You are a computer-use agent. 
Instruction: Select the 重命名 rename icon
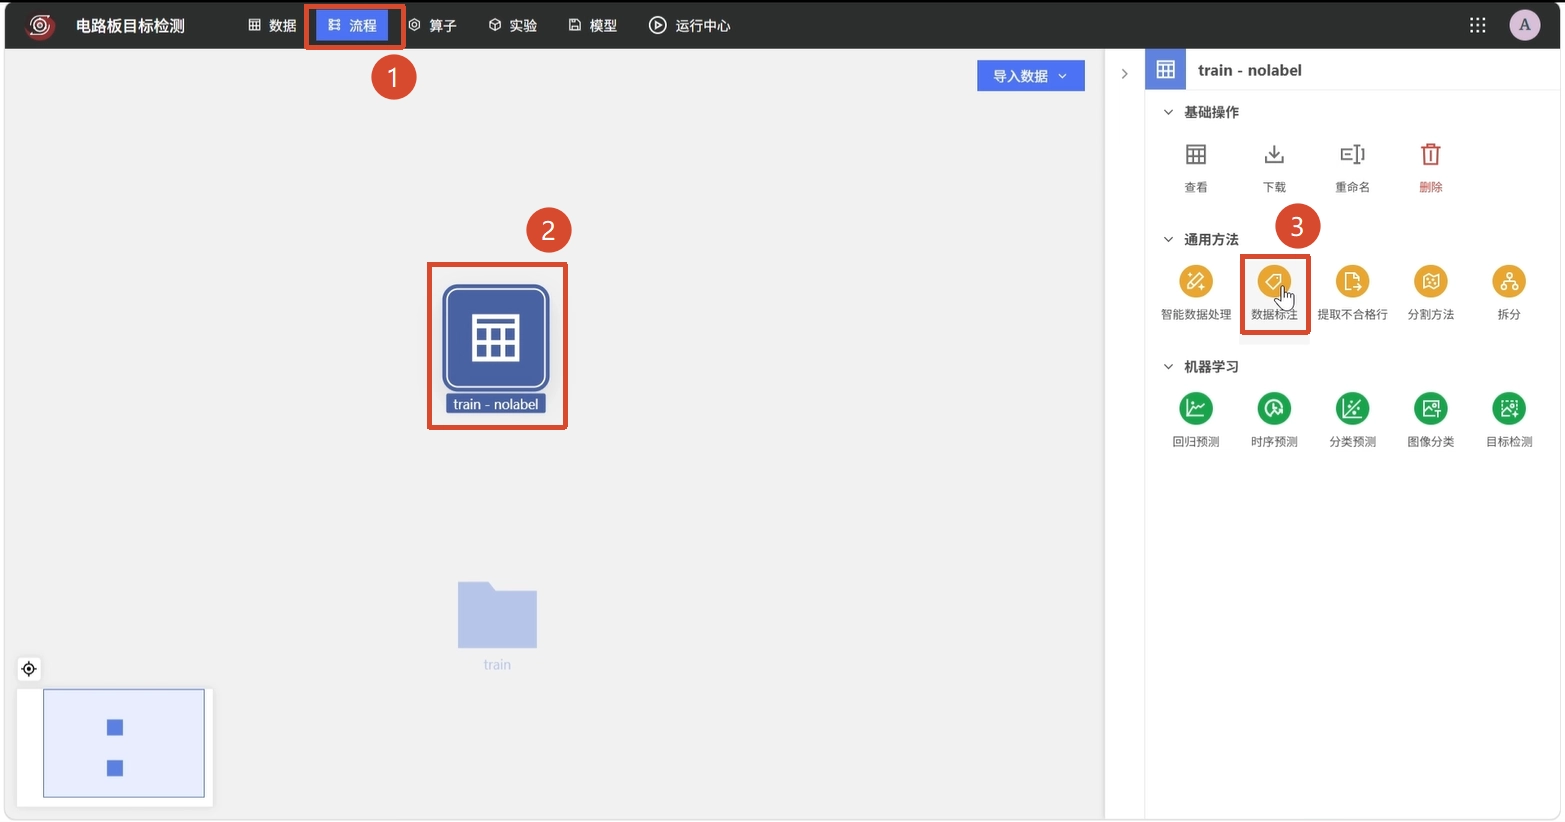pos(1352,155)
